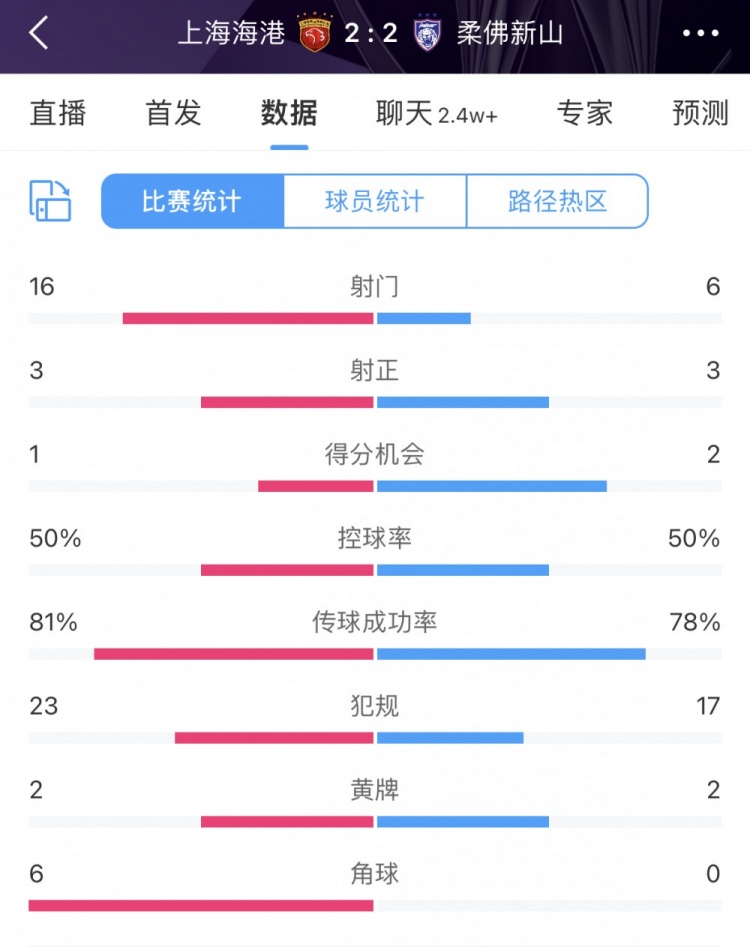Tap the 上海海港 team name
This screenshot has width=750, height=947.
(x=233, y=33)
